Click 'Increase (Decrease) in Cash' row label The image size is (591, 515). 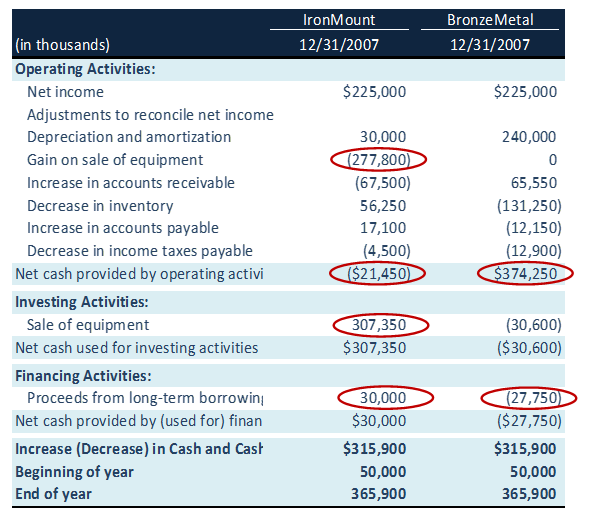139,449
